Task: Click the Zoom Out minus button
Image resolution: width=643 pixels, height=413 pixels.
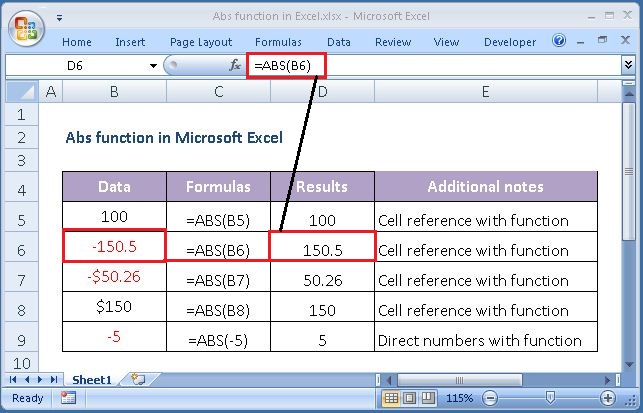Action: pyautogui.click(x=490, y=398)
